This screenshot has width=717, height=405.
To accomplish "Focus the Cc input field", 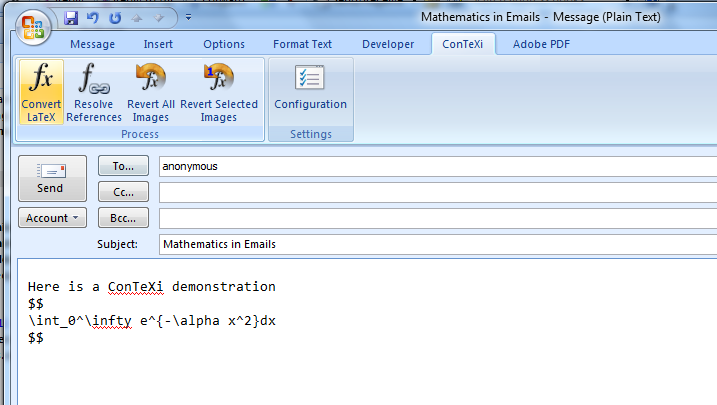I will [438, 192].
